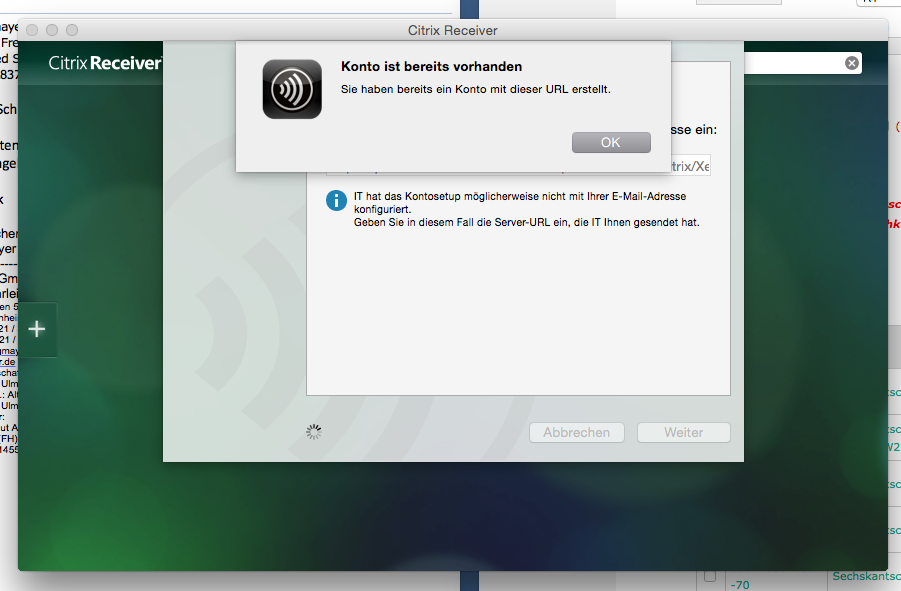Click 'Sechskantsc' text in background window

(x=866, y=576)
